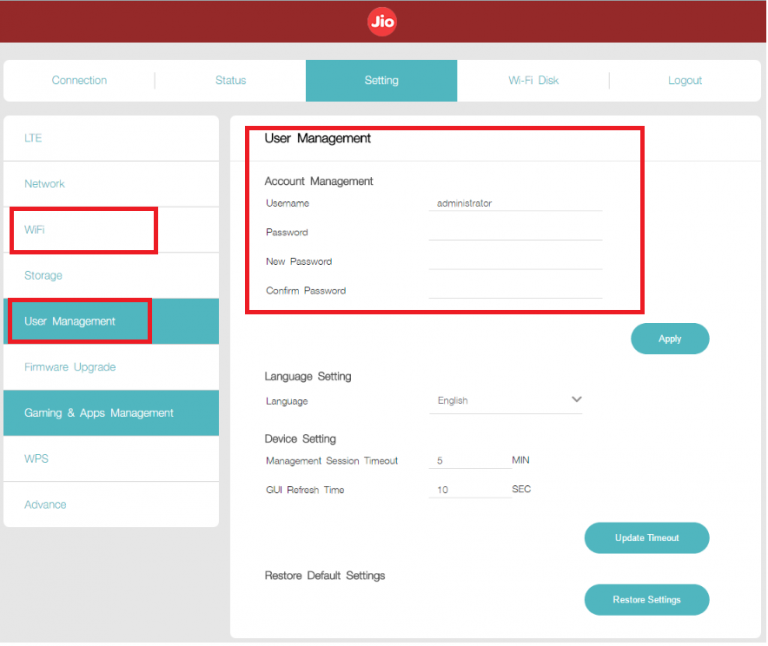This screenshot has height=646, width=768.
Task: Focus the Password input field
Action: coord(515,232)
